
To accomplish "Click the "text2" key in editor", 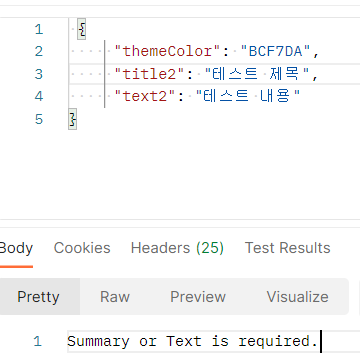I will [x=145, y=96].
